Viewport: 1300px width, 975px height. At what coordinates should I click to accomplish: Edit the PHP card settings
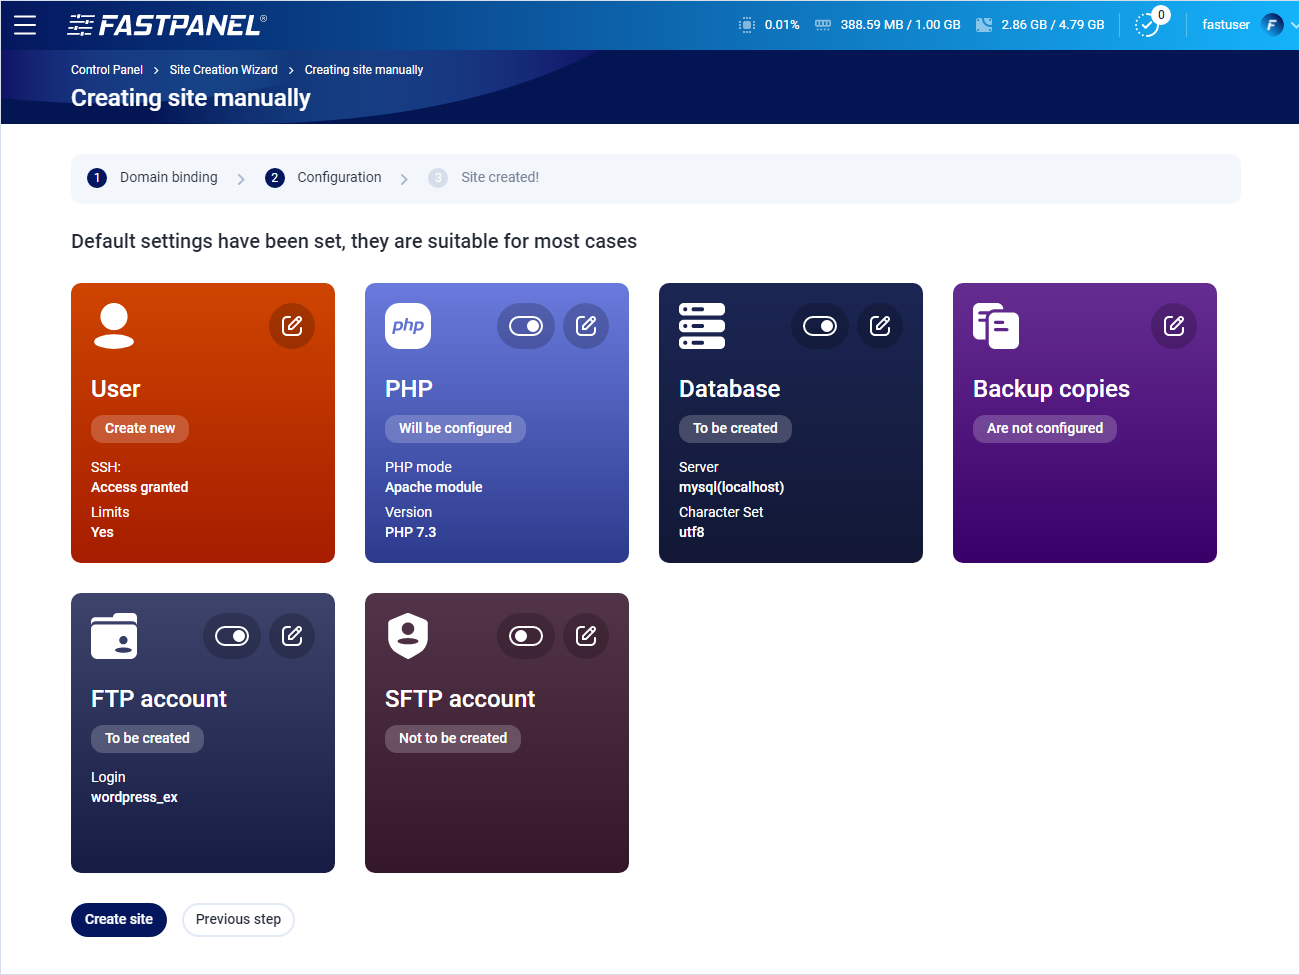pos(586,326)
